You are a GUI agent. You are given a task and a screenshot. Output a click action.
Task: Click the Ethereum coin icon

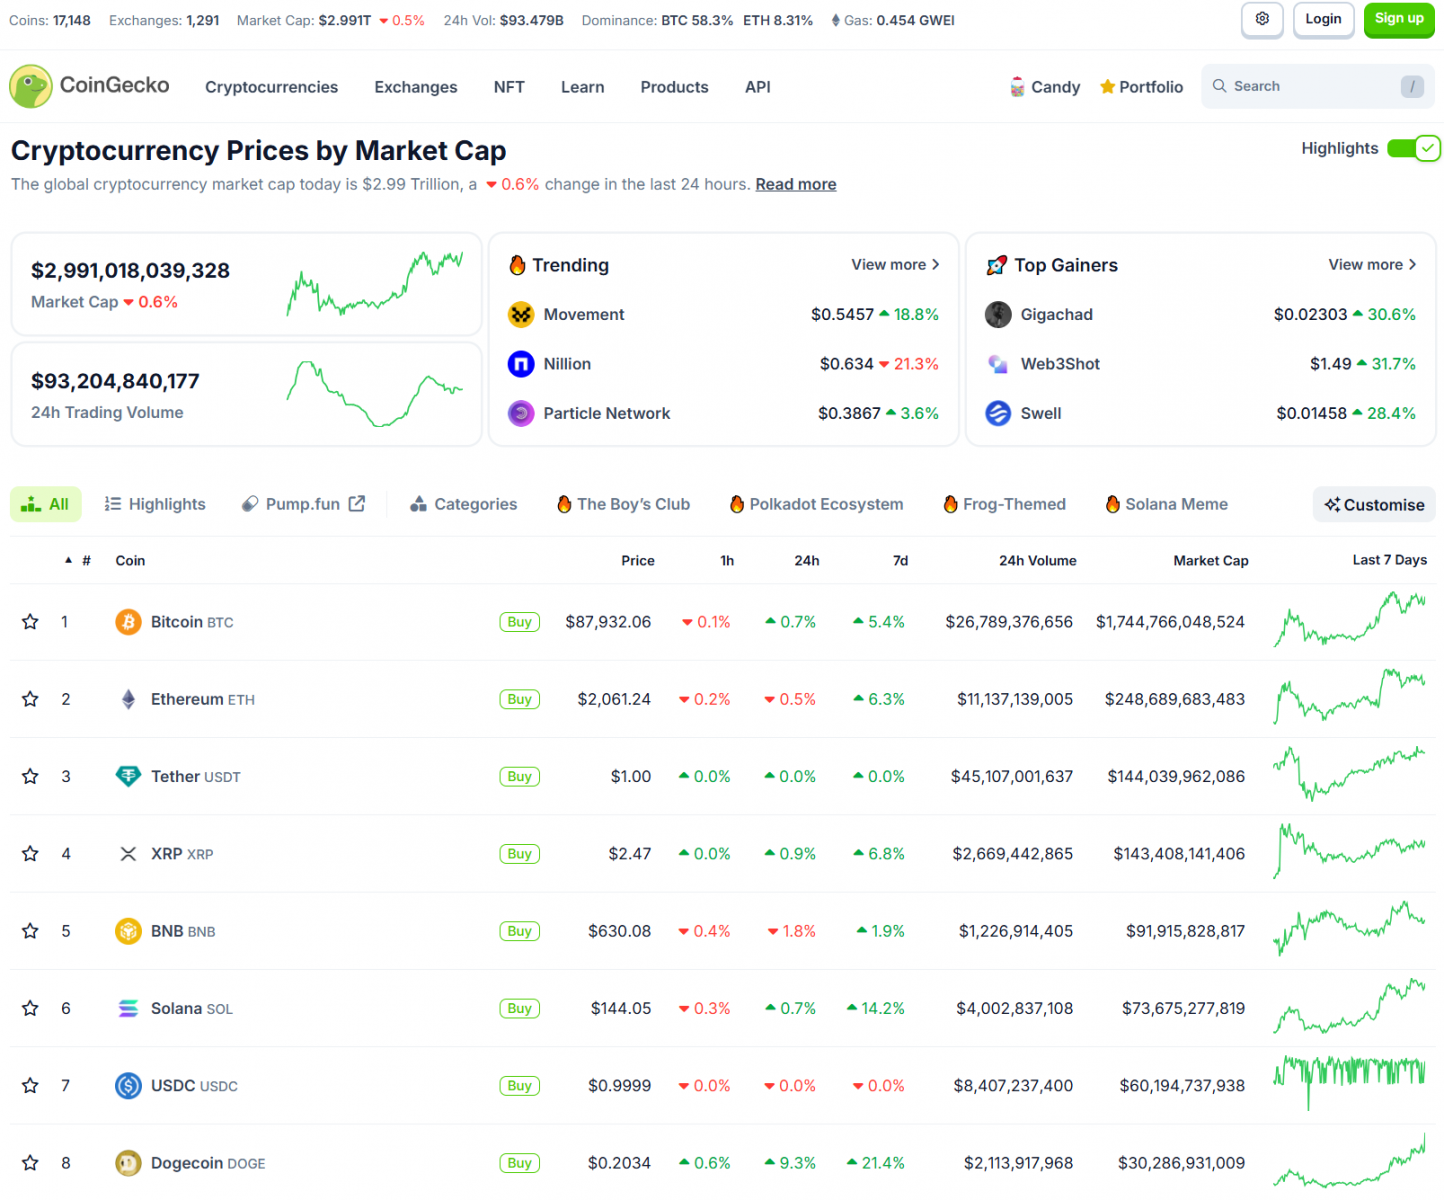(x=128, y=699)
